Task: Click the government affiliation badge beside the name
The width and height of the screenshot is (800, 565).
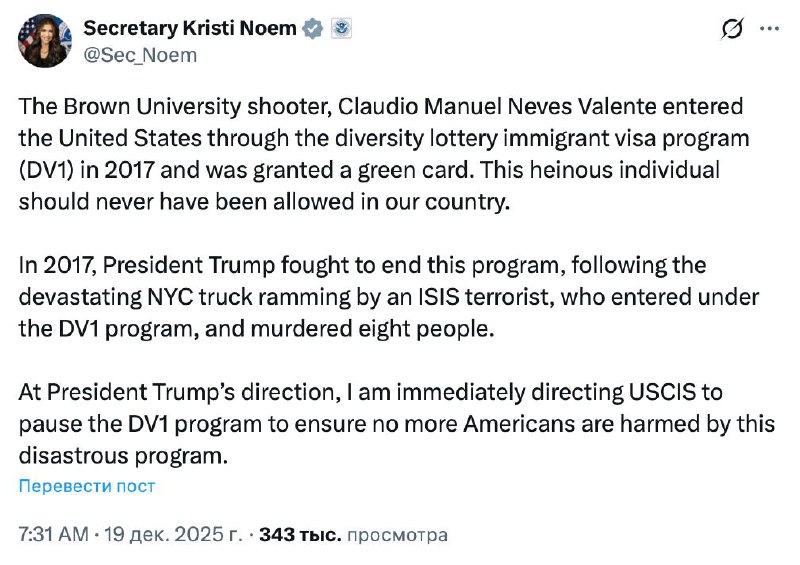Action: (341, 29)
